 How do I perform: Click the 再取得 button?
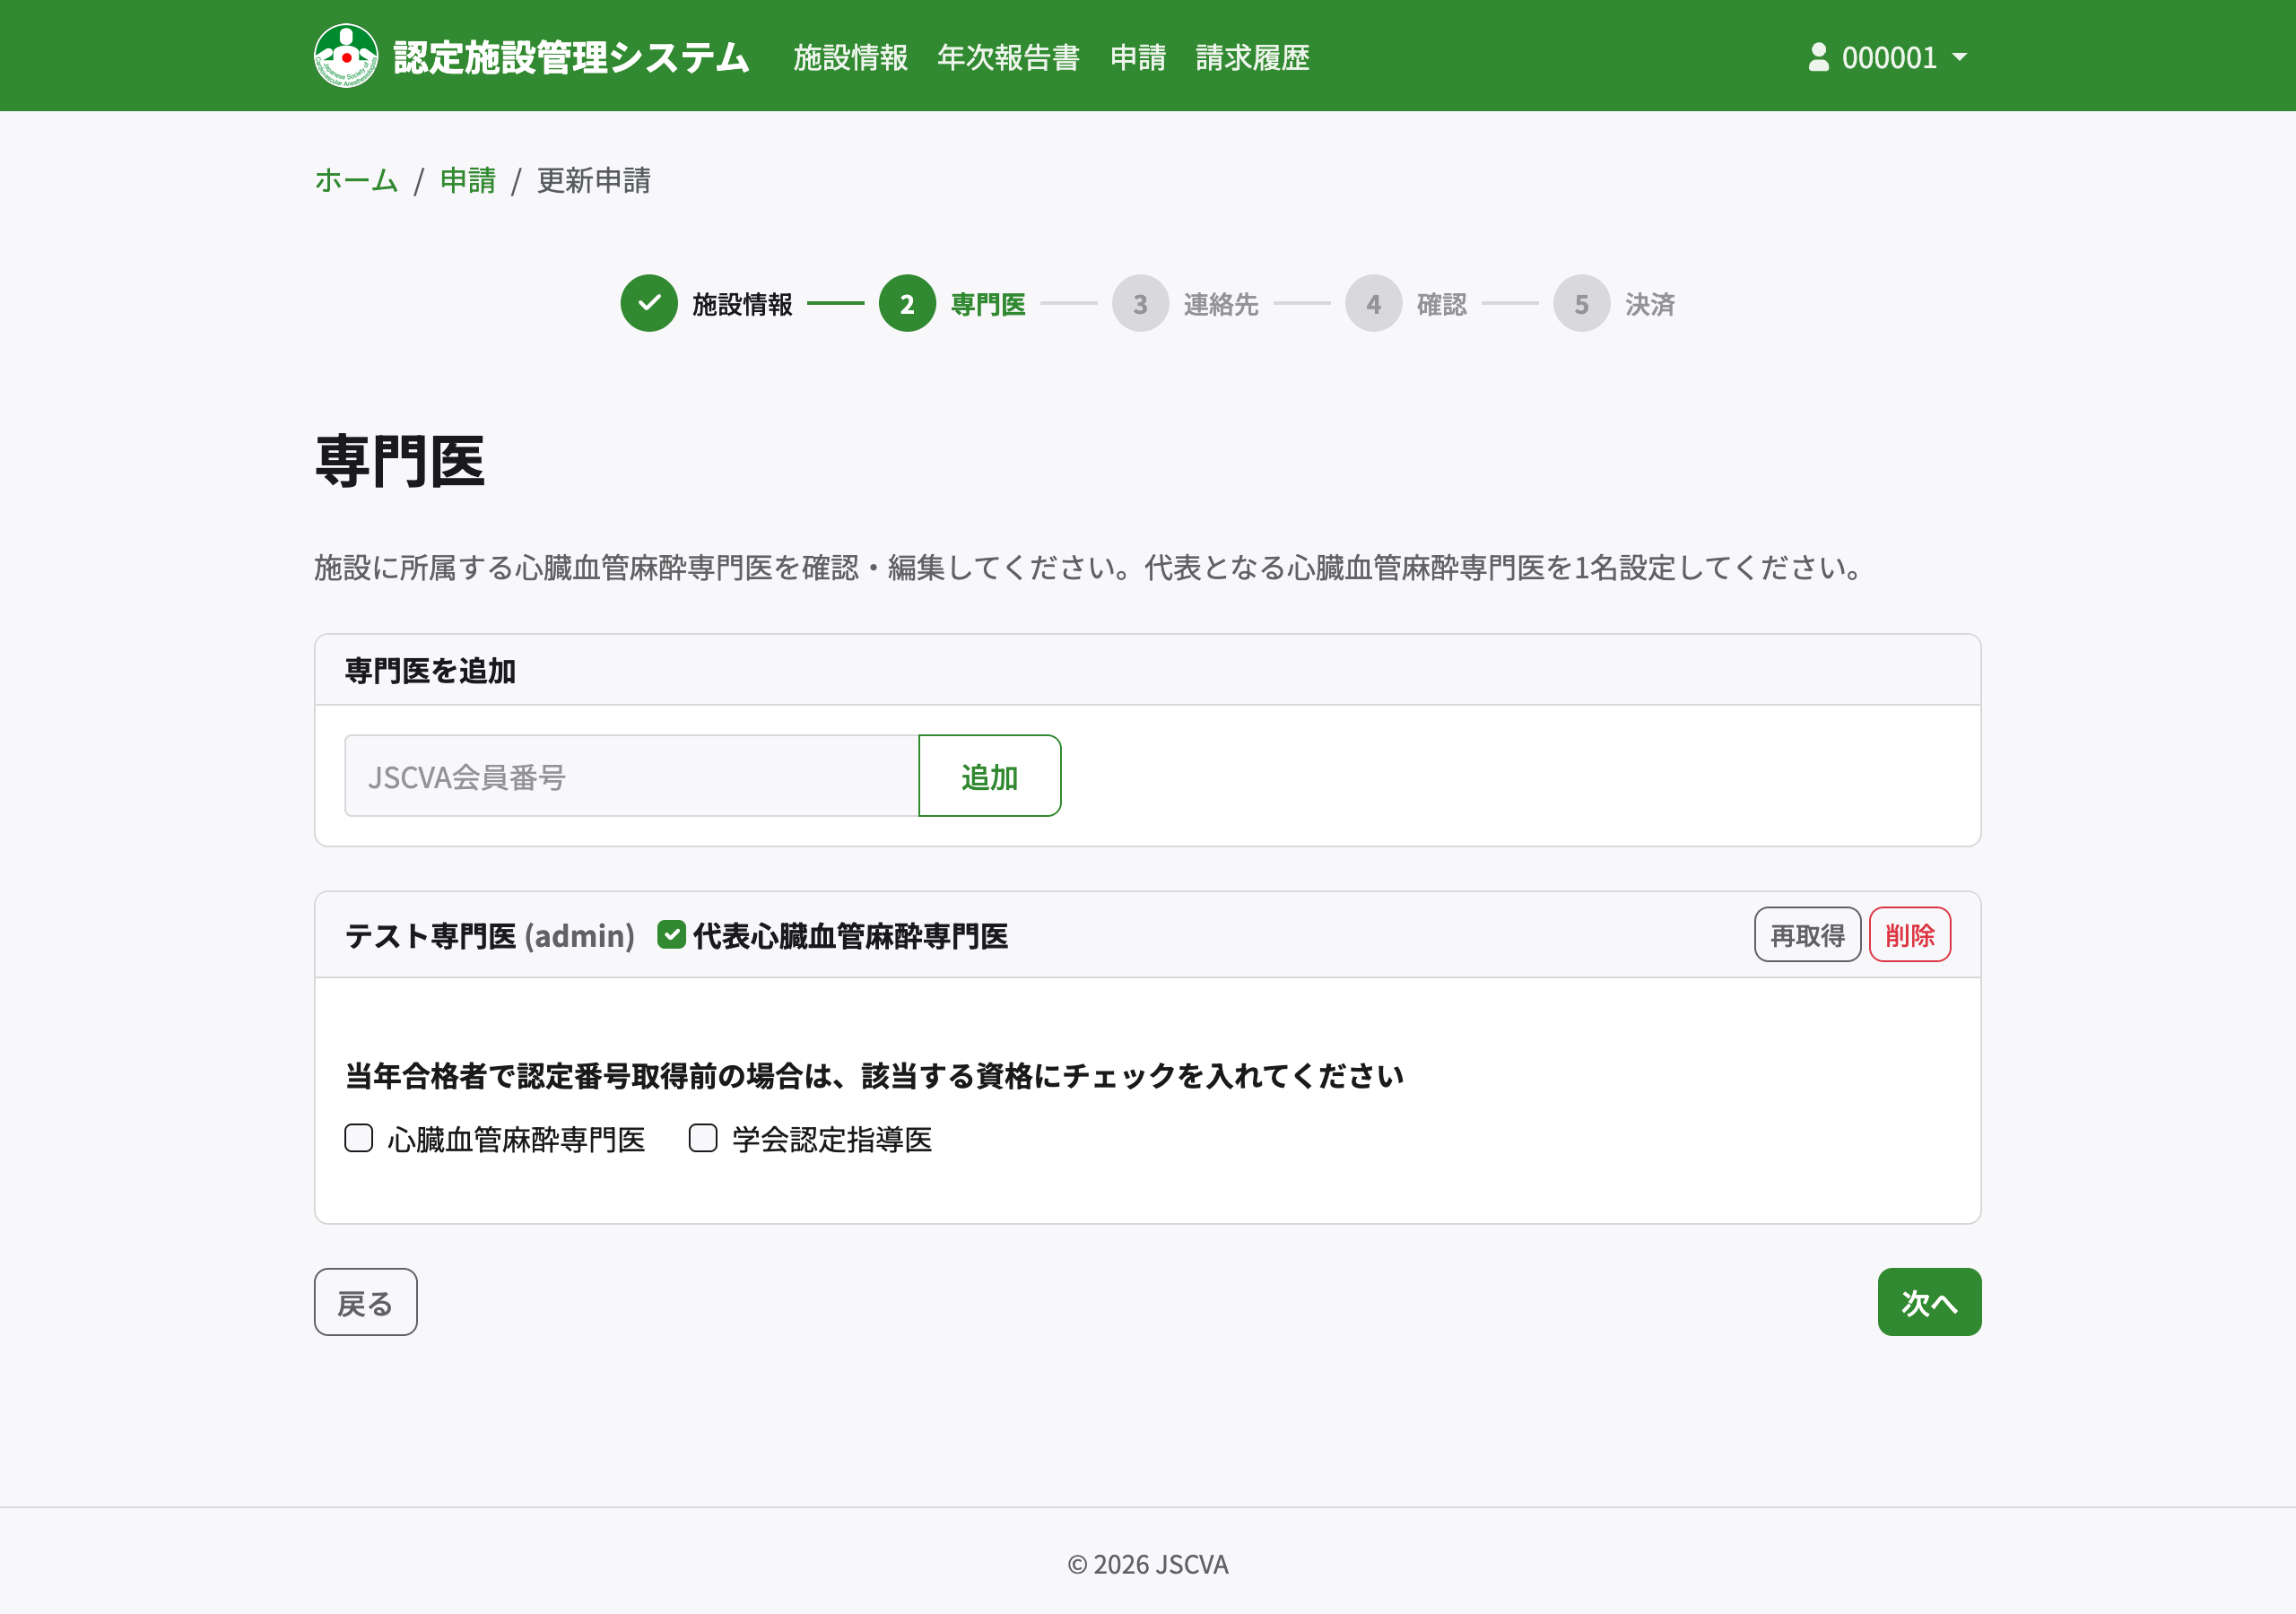[1806, 934]
